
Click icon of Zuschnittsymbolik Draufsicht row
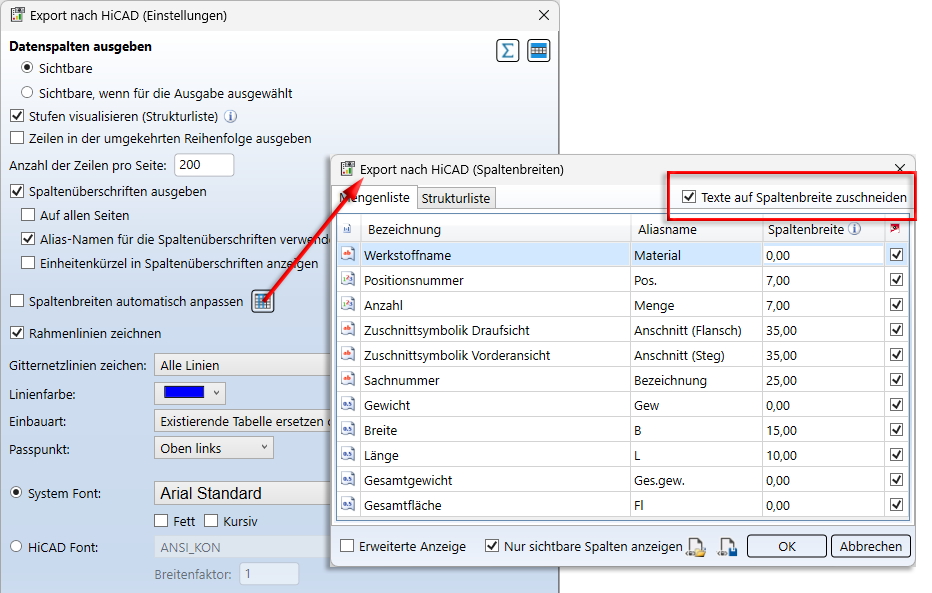click(348, 329)
